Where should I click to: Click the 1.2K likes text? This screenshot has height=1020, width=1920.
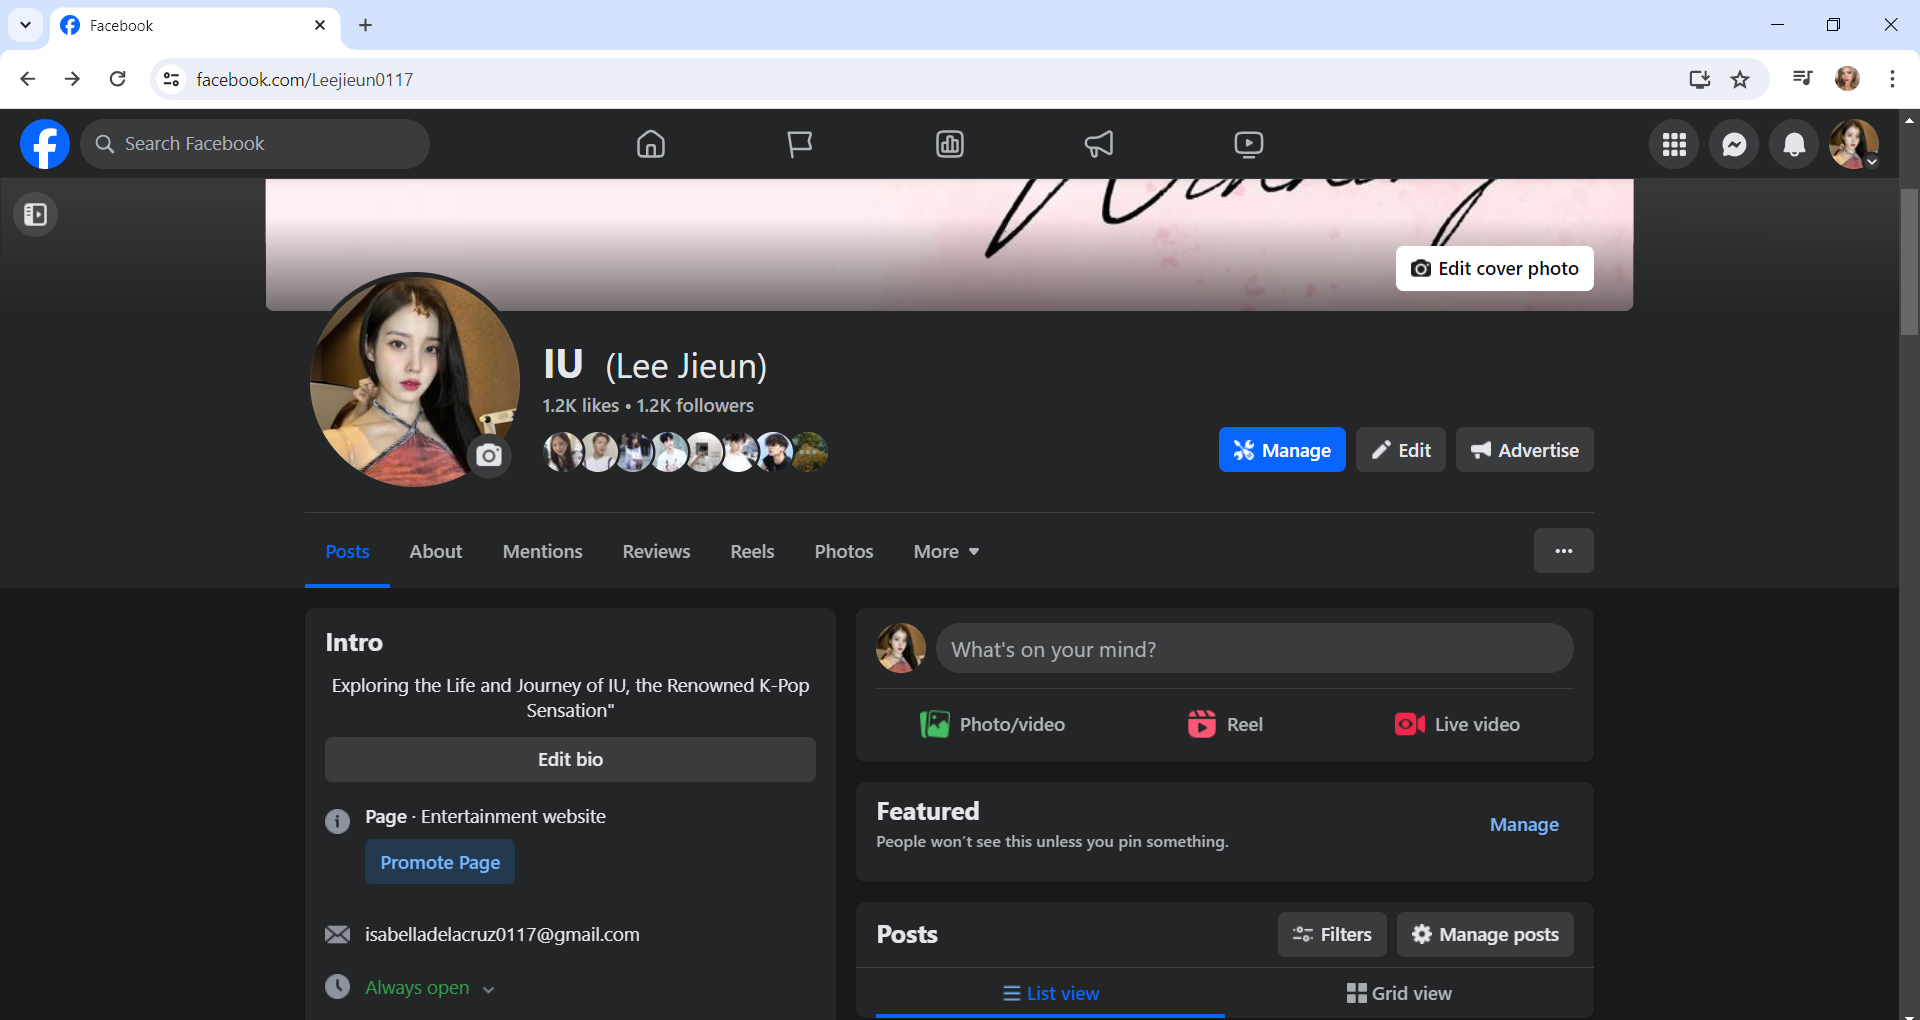580,405
